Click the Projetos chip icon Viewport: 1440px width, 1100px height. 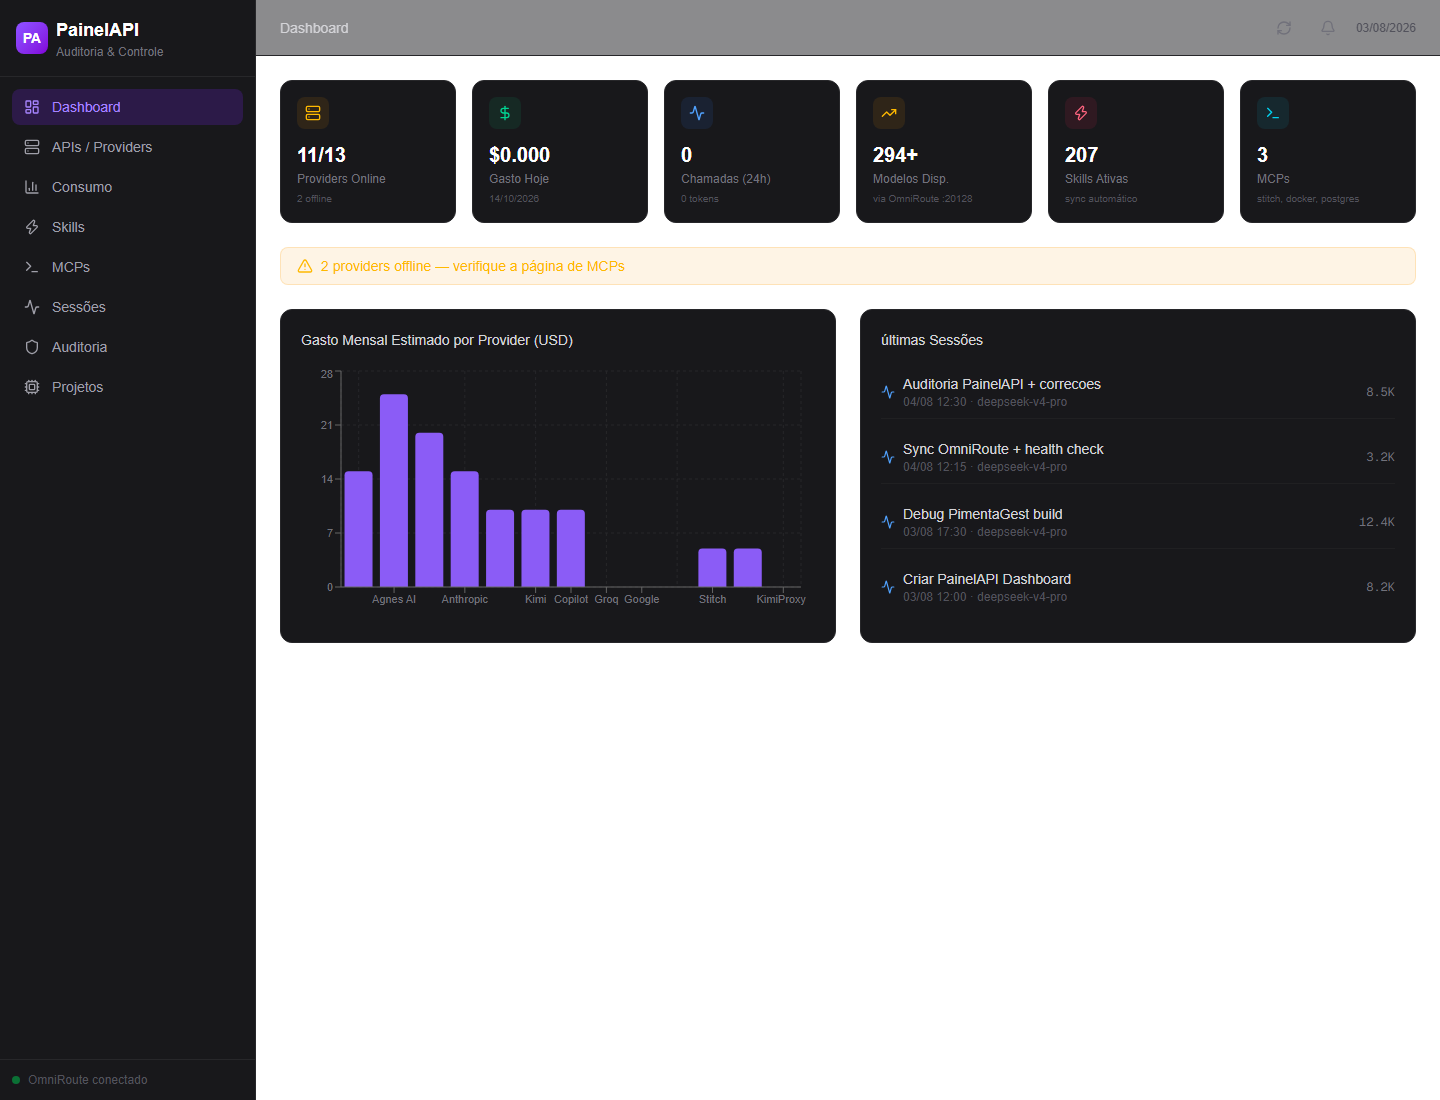32,387
